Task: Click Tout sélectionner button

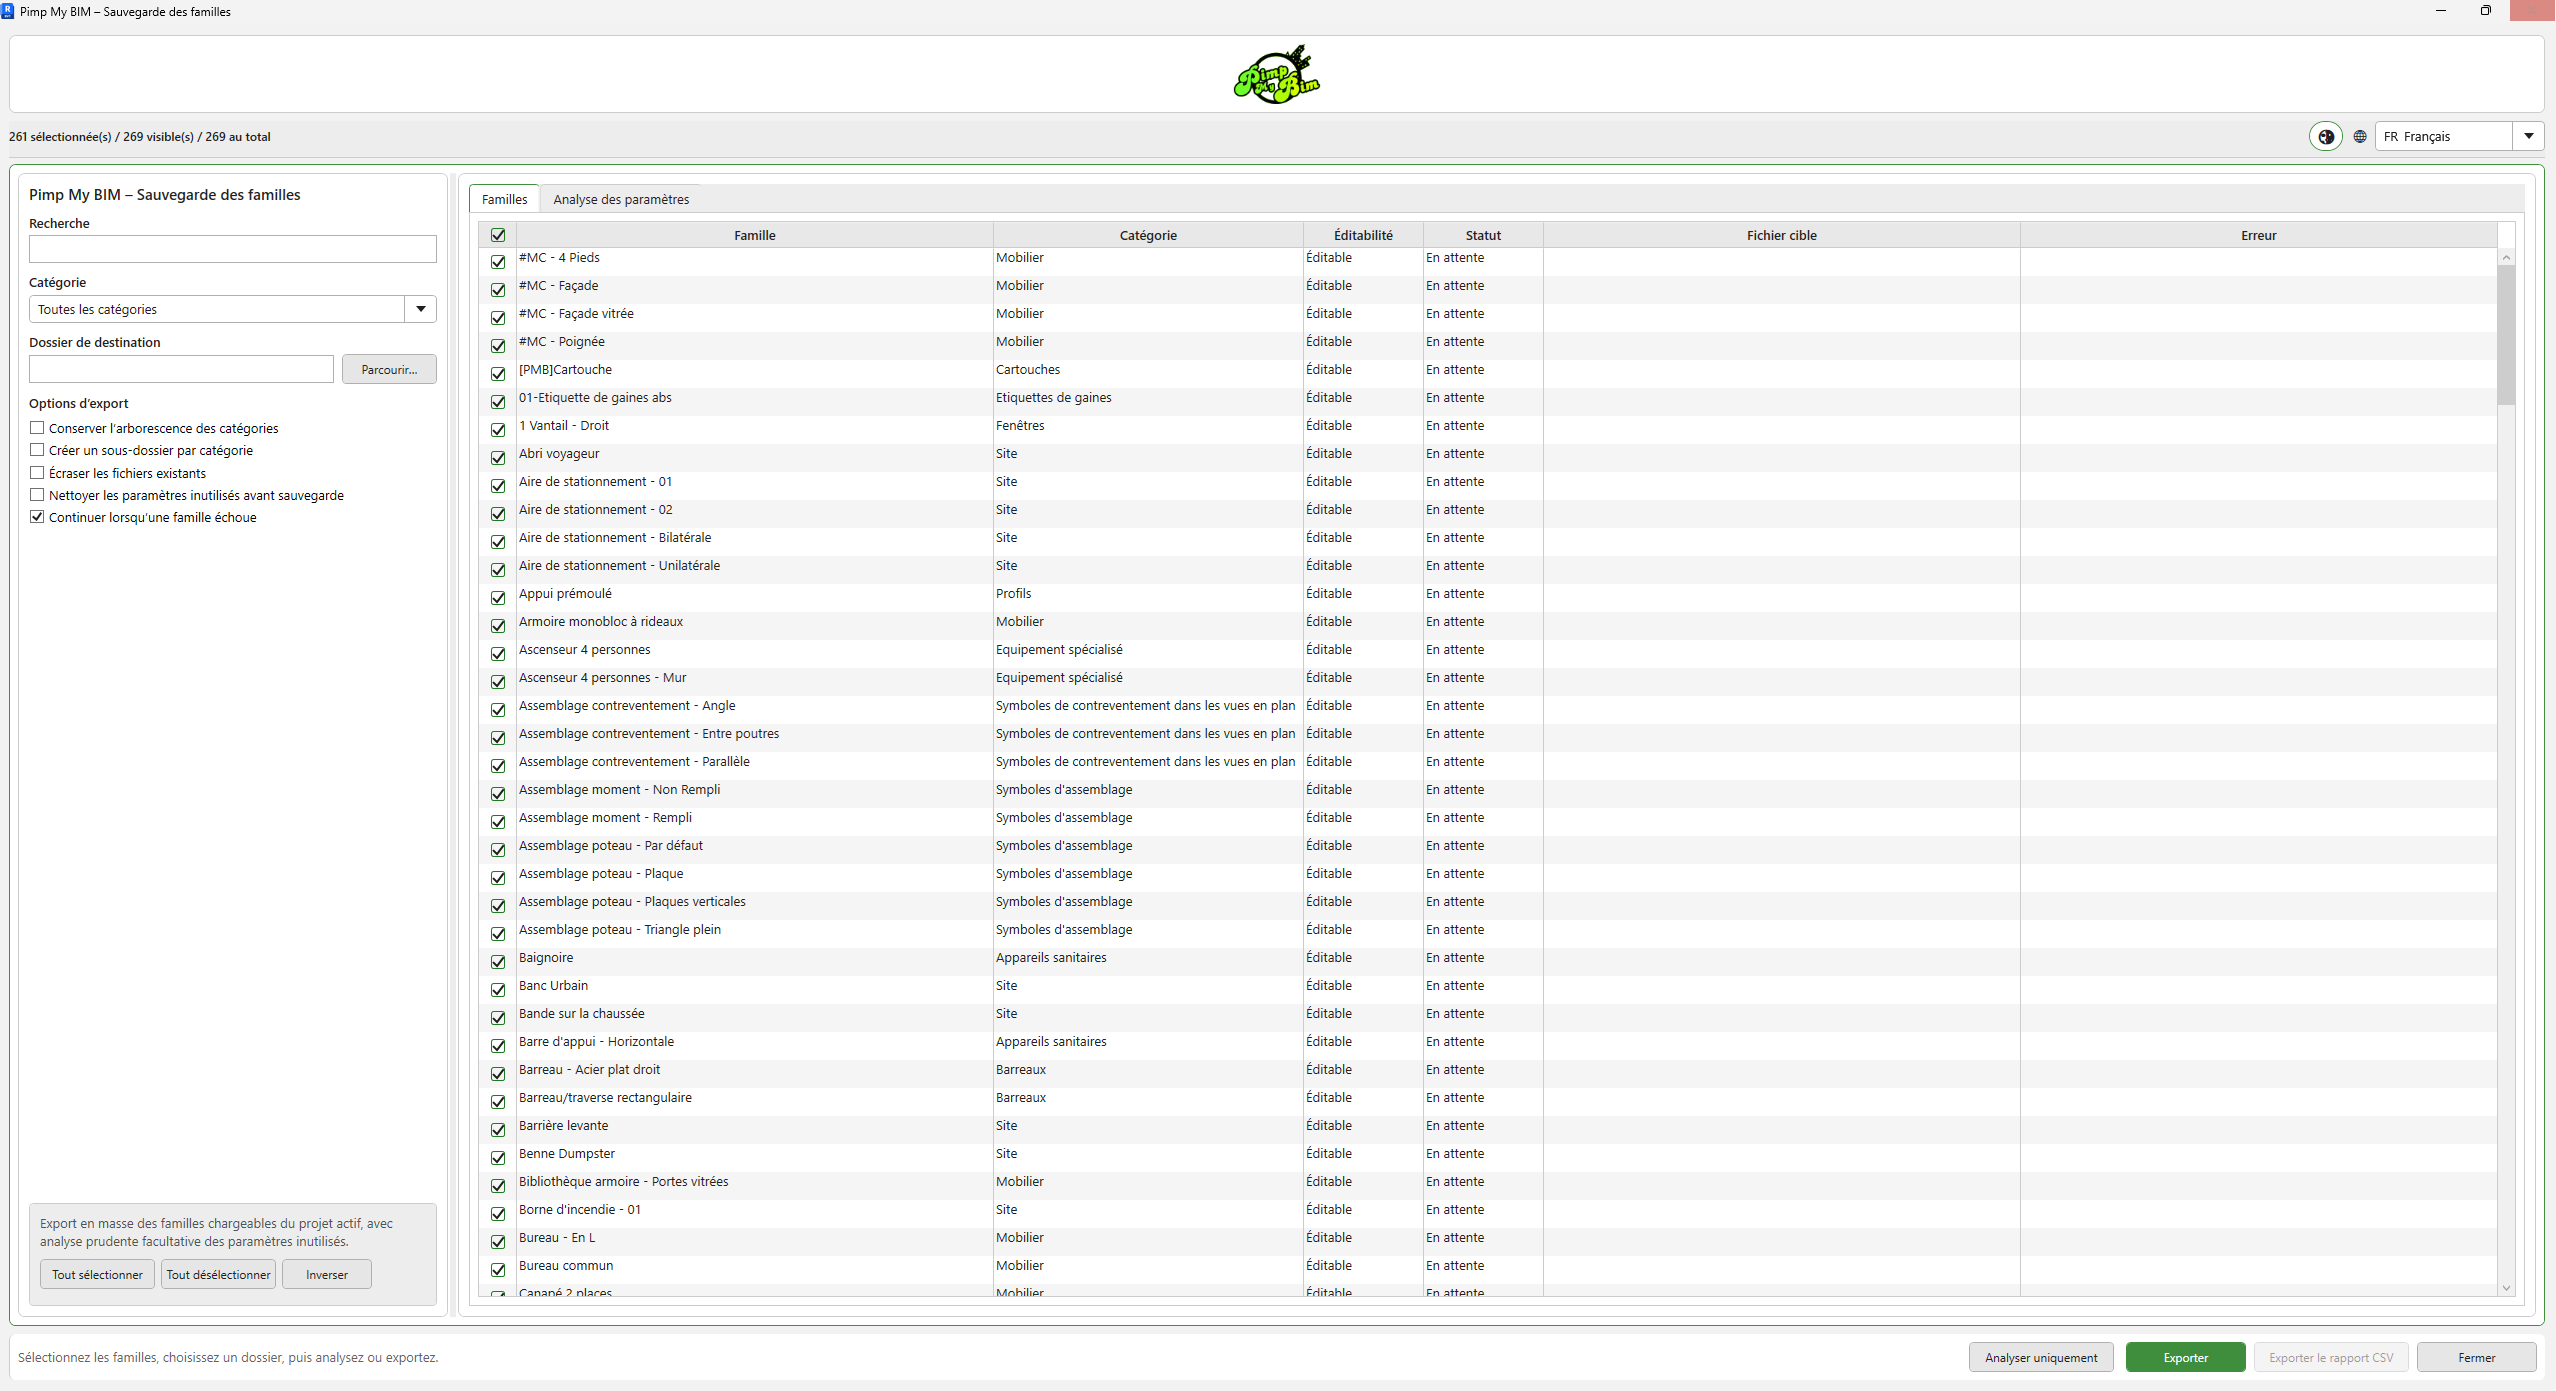Action: pos(97,1275)
